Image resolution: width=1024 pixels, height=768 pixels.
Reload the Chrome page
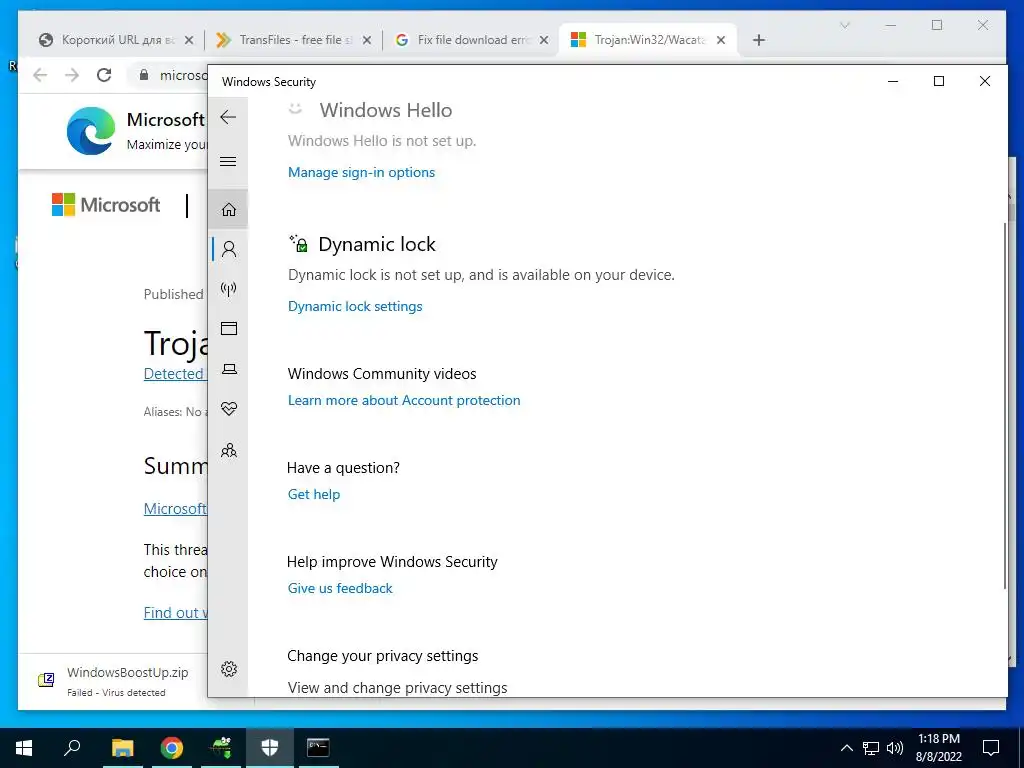coord(104,75)
